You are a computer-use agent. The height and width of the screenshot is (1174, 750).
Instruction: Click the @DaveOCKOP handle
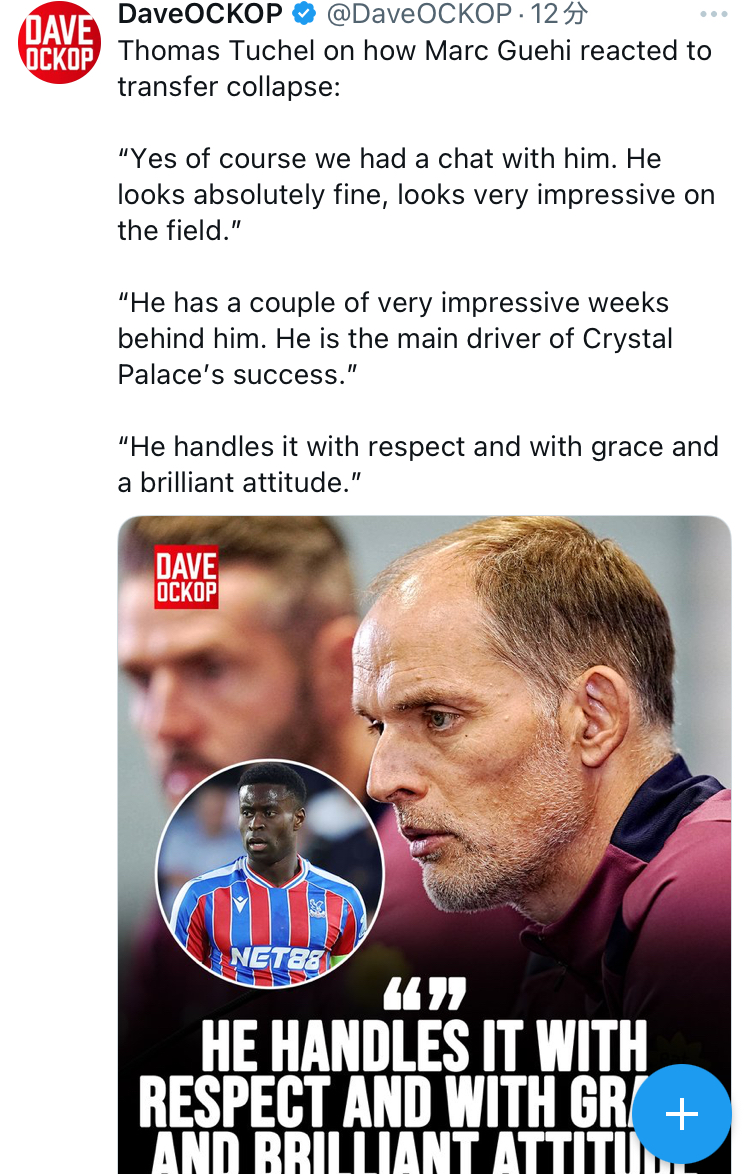418,14
